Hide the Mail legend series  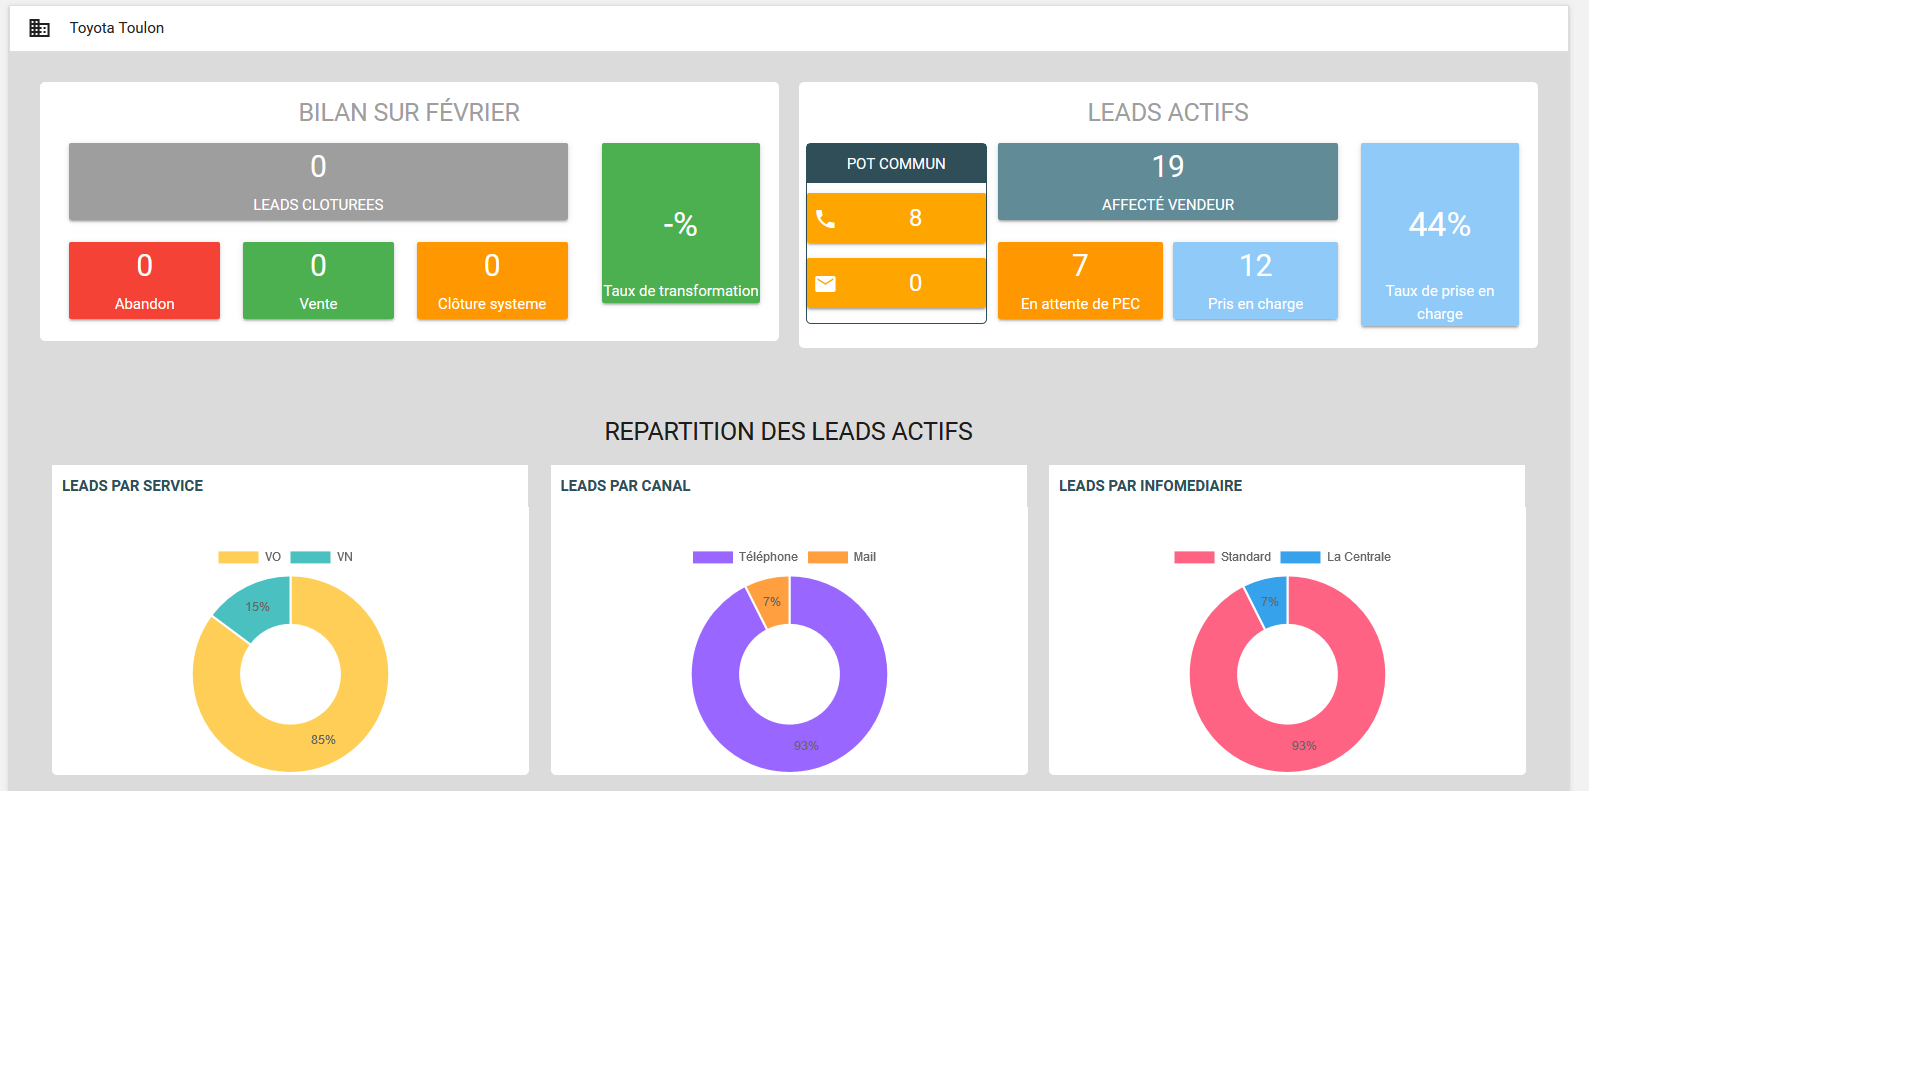point(842,557)
